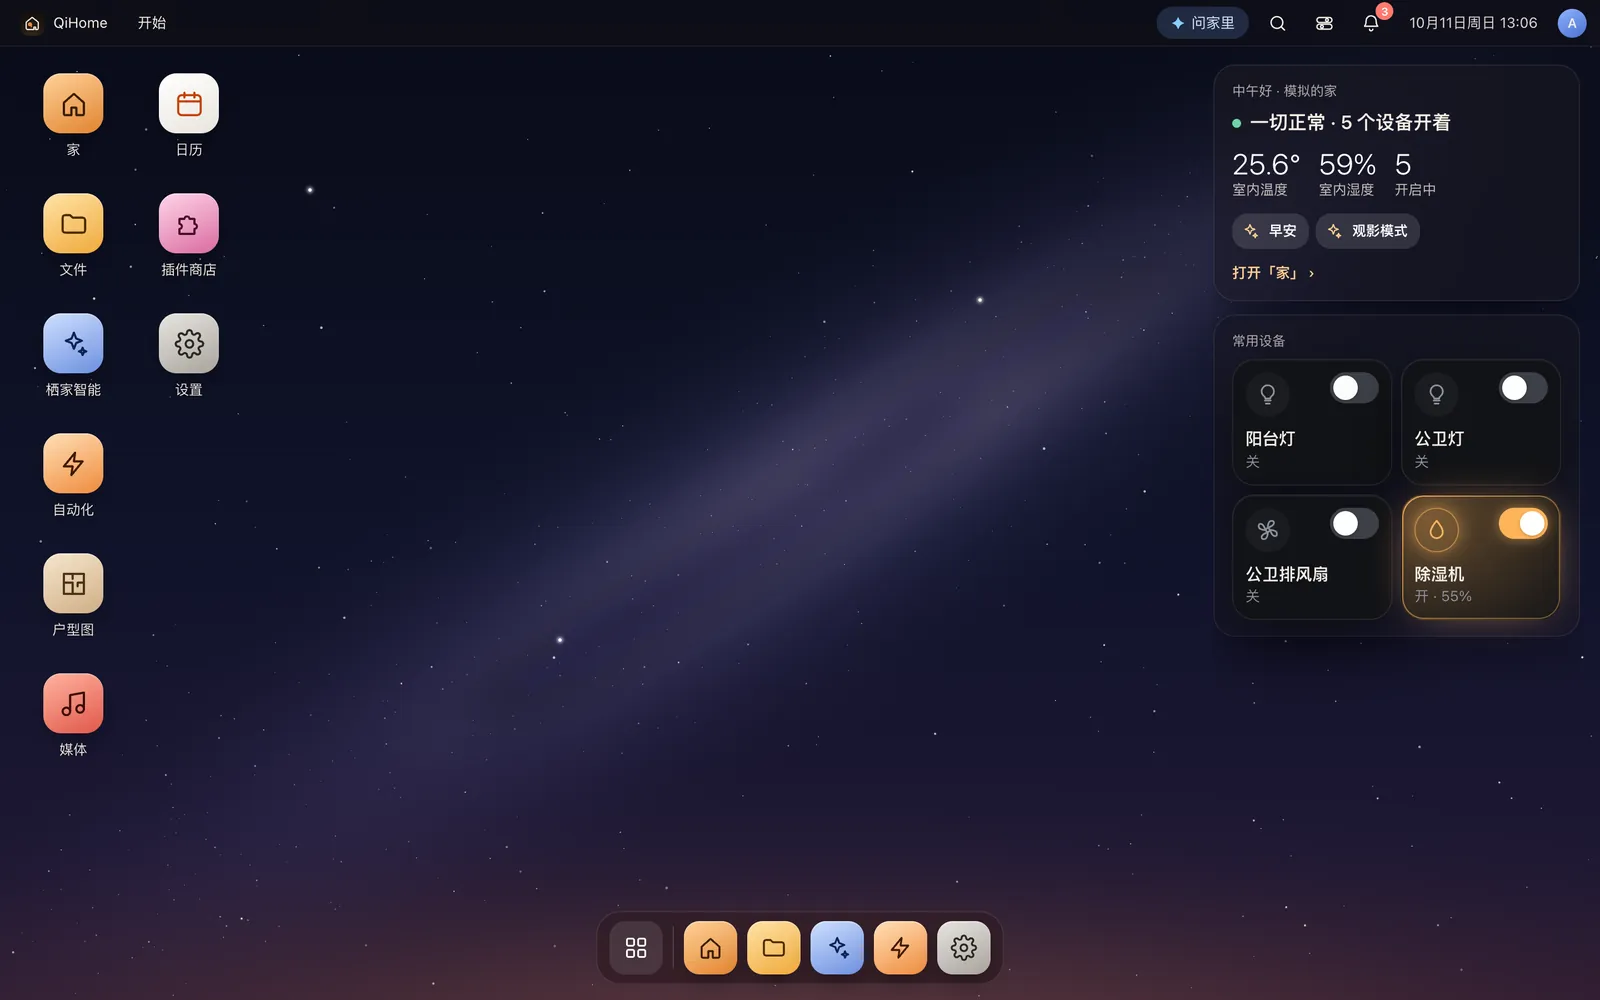Toggle the 公卫灯 switch on

[1523, 388]
